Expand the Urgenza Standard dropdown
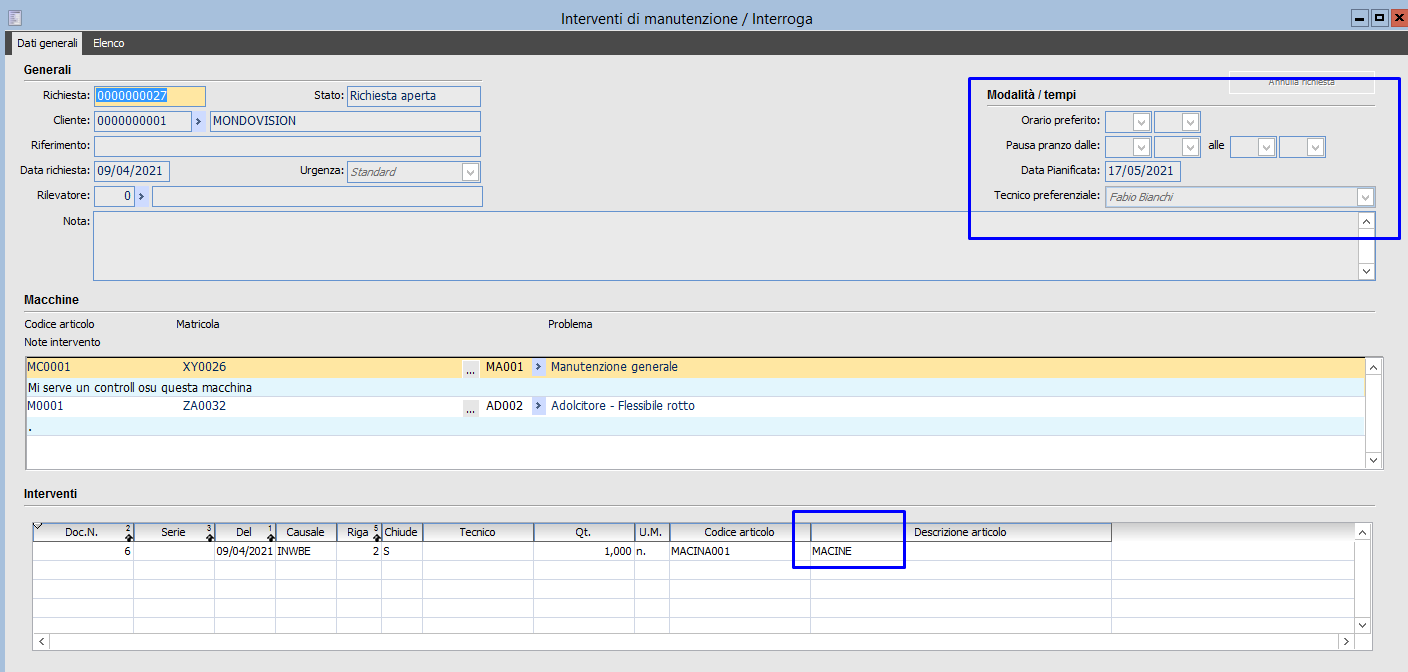 (470, 172)
